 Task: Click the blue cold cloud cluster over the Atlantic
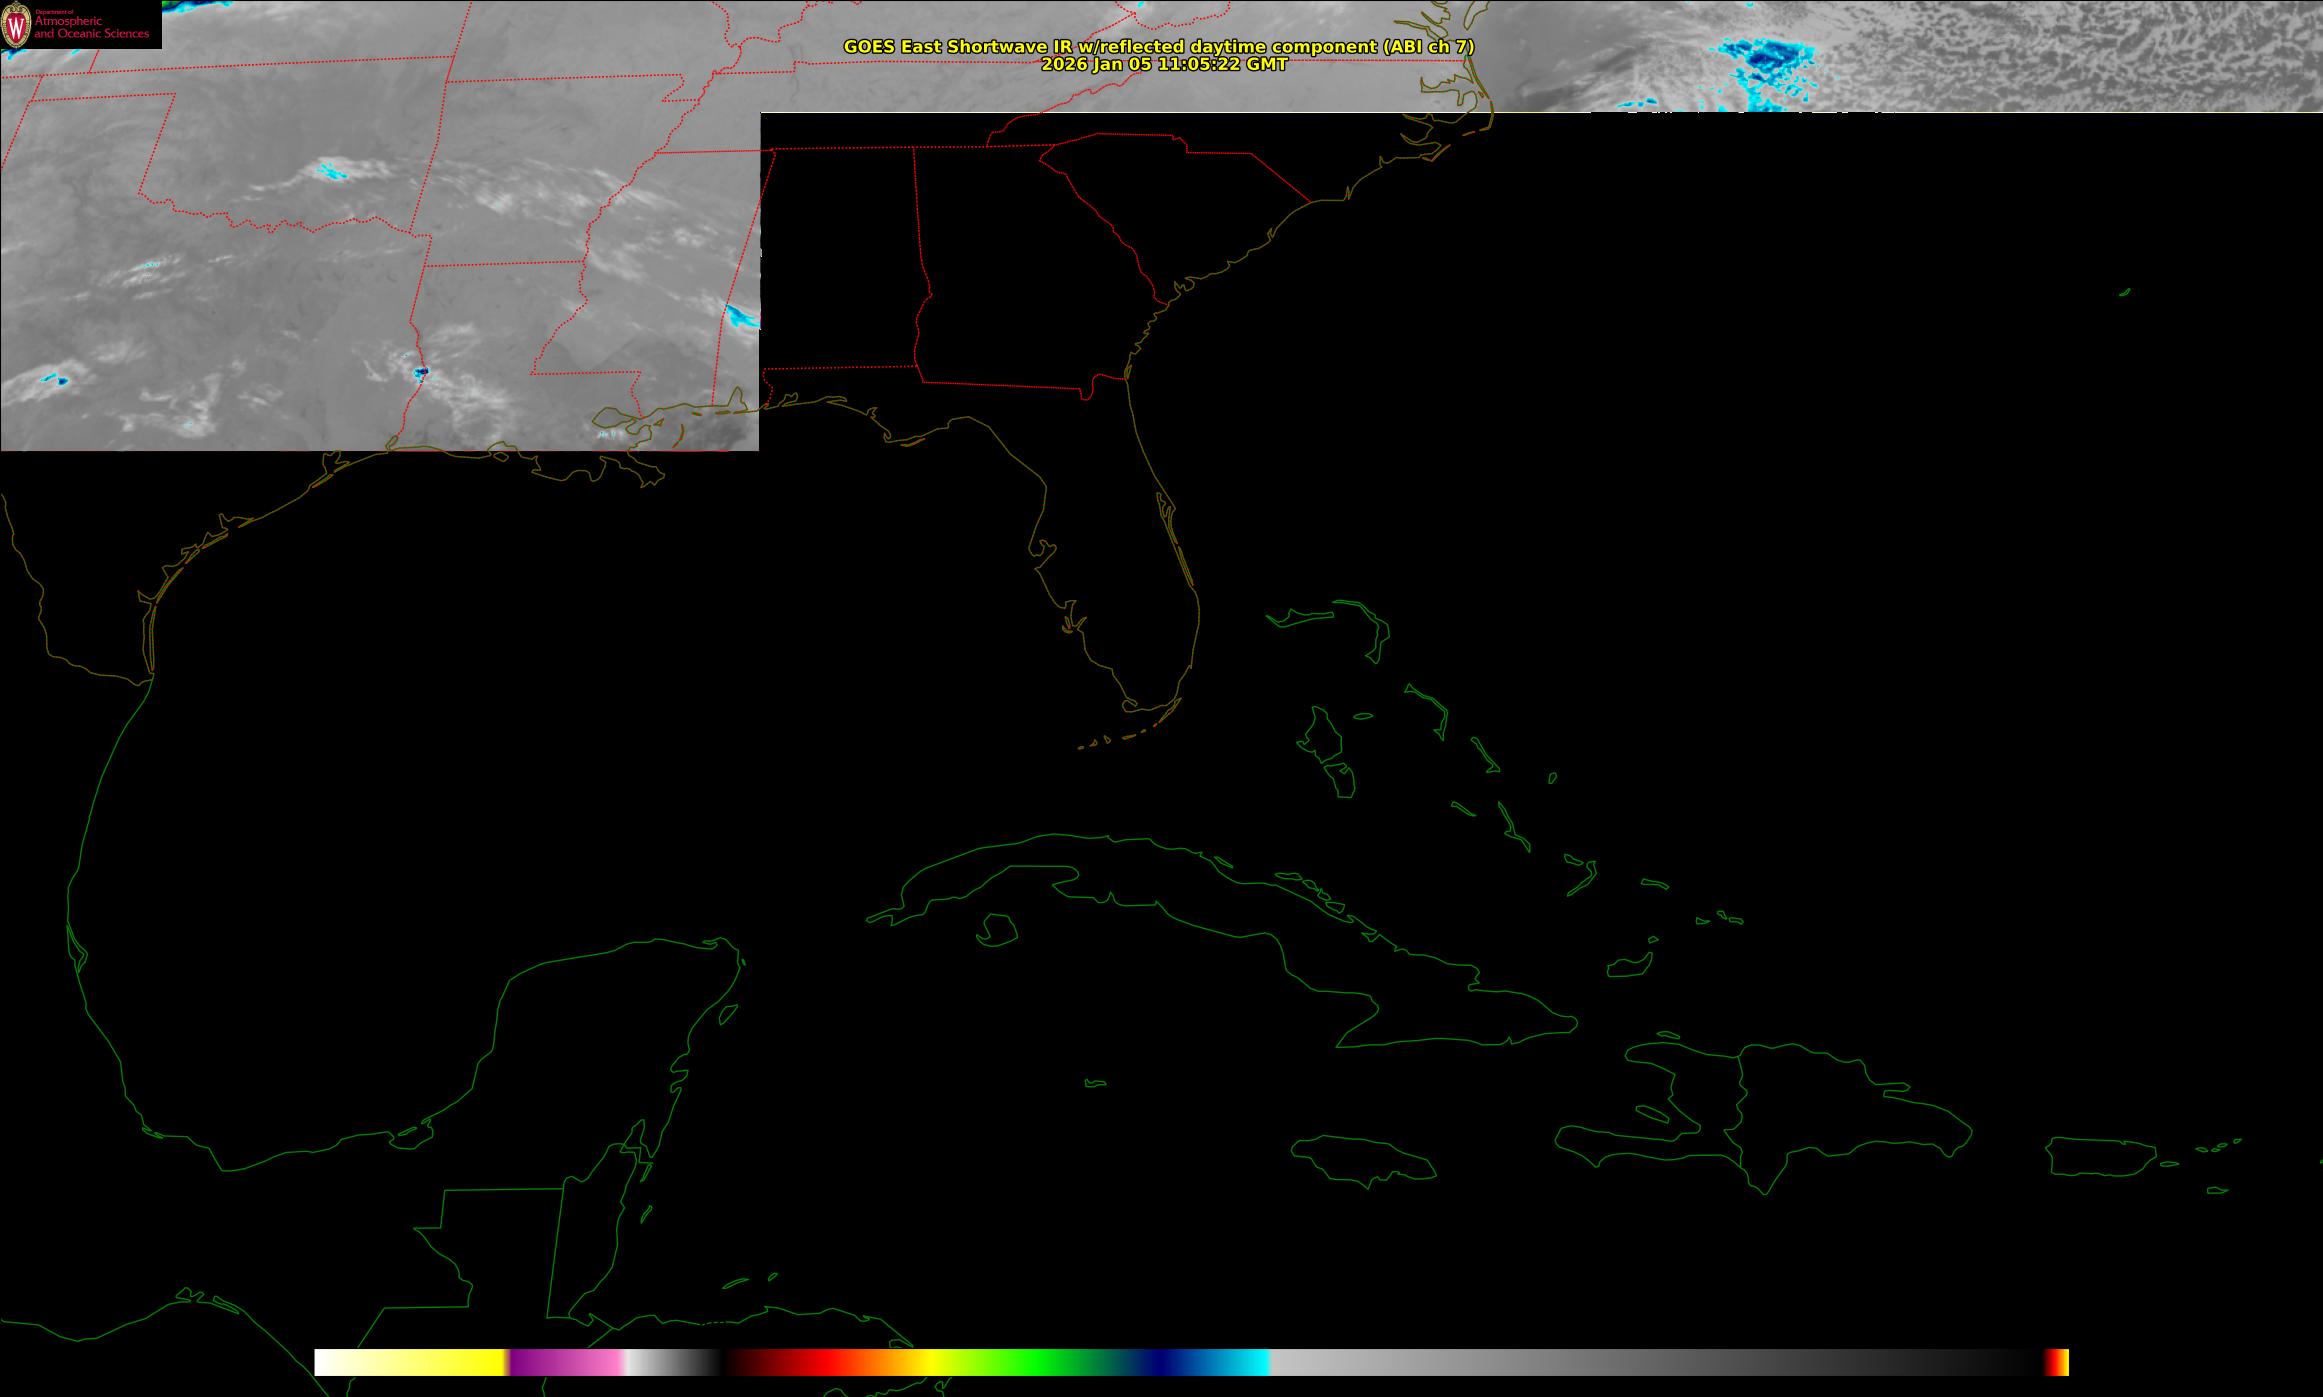click(1762, 56)
